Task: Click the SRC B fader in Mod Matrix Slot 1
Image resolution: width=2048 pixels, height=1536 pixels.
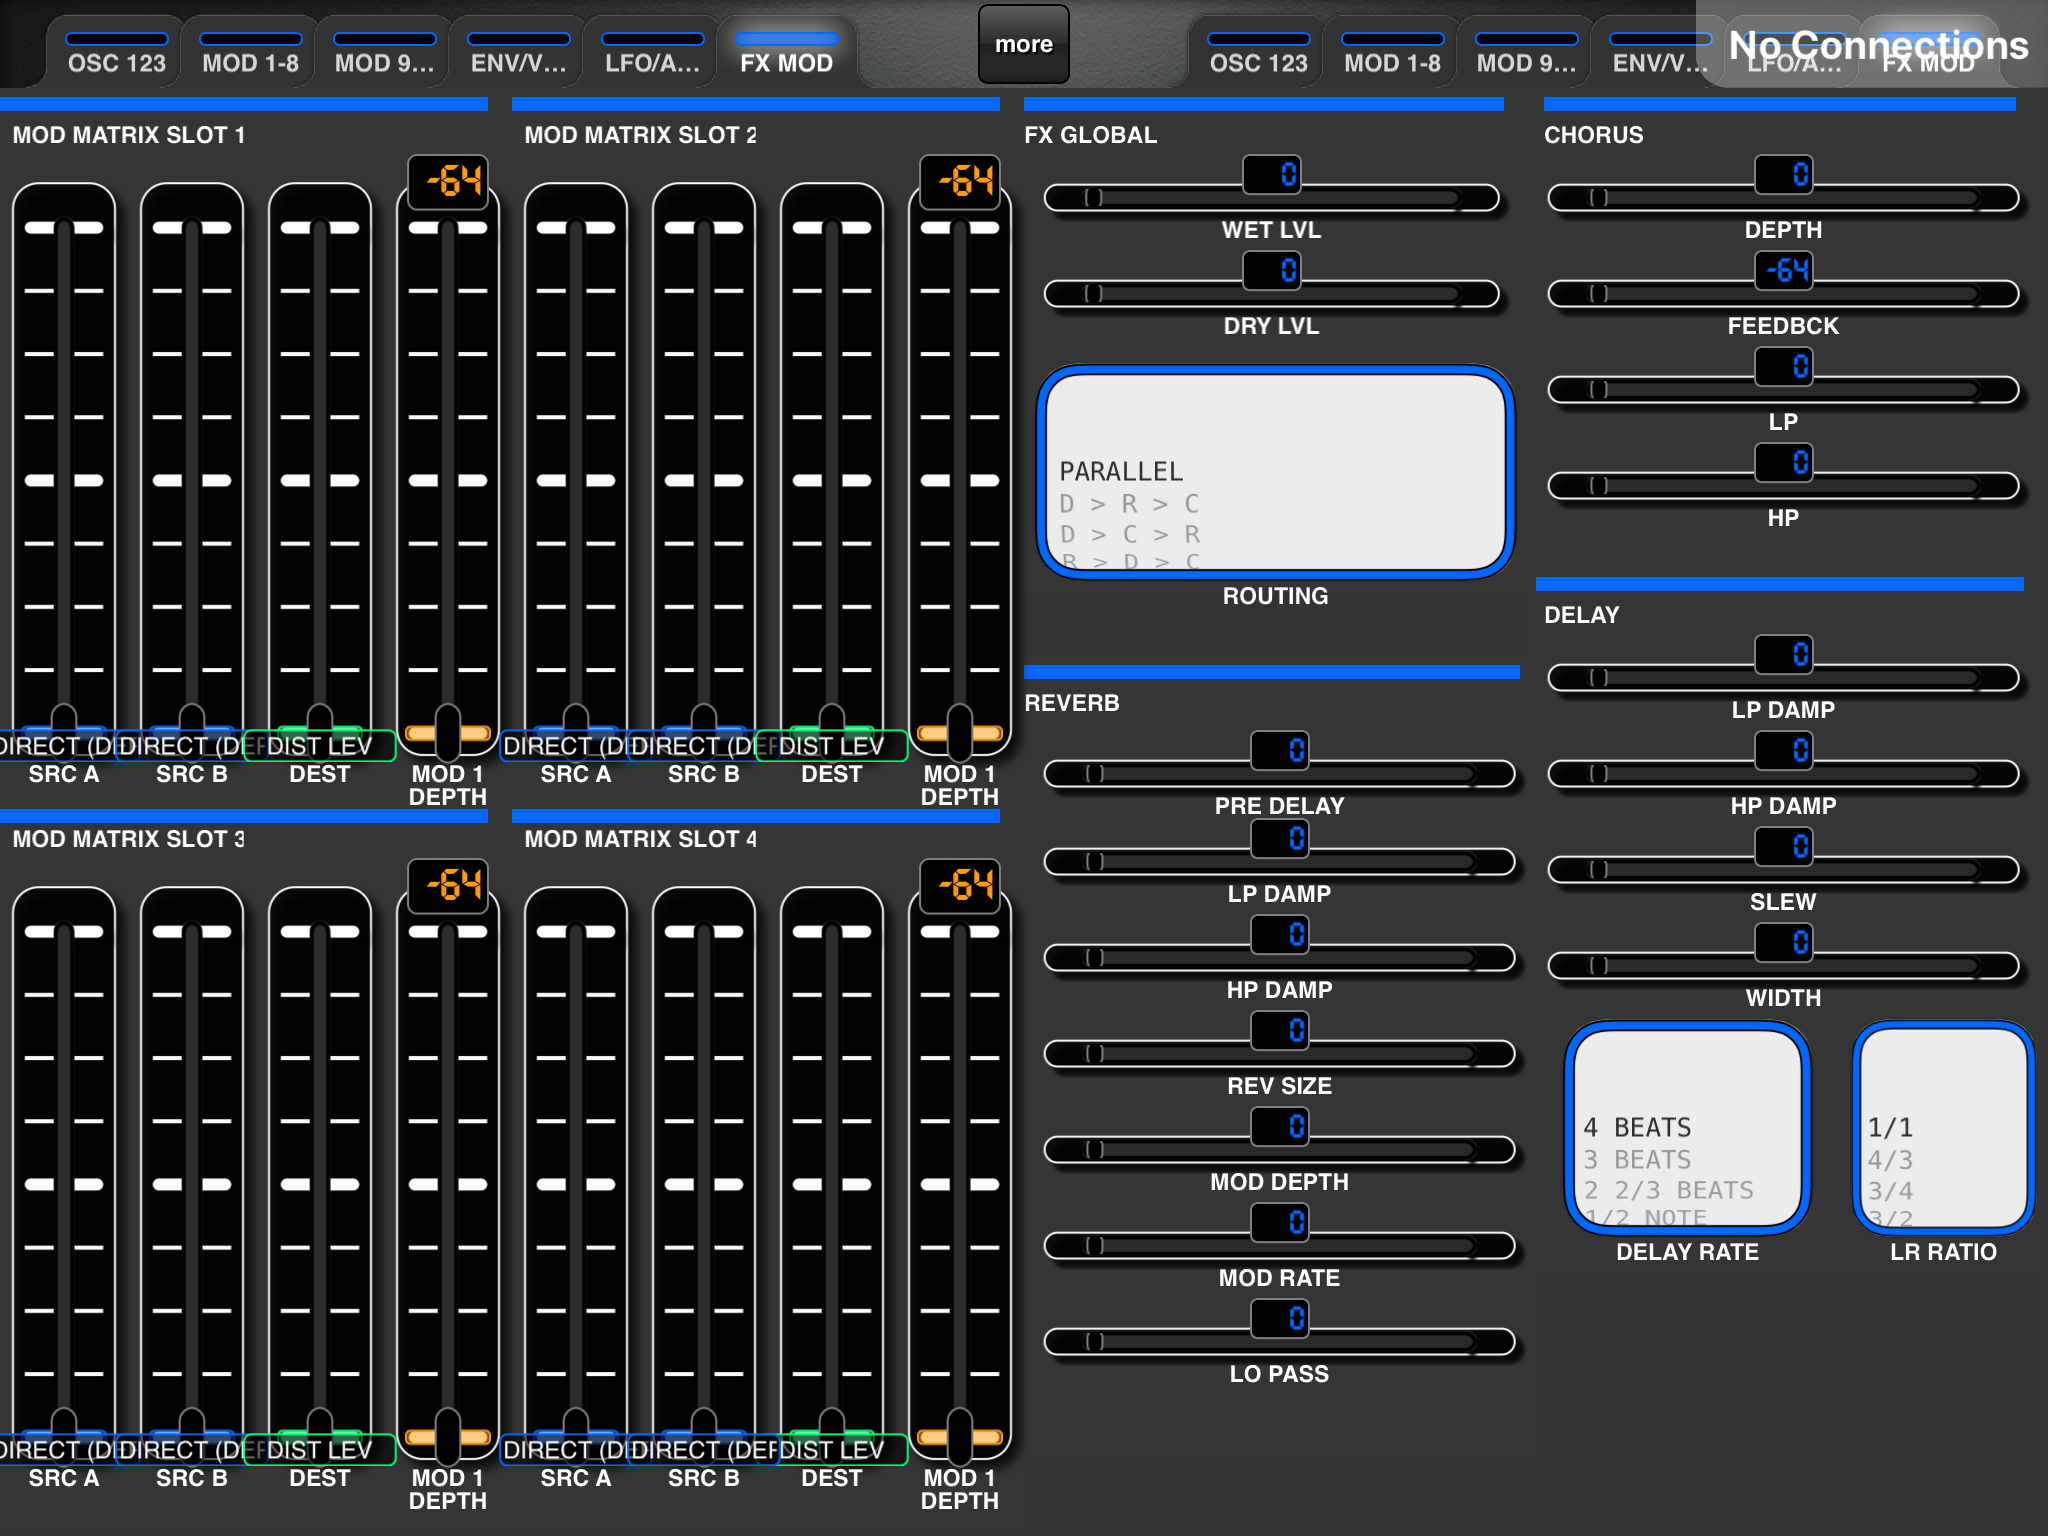Action: (x=192, y=470)
